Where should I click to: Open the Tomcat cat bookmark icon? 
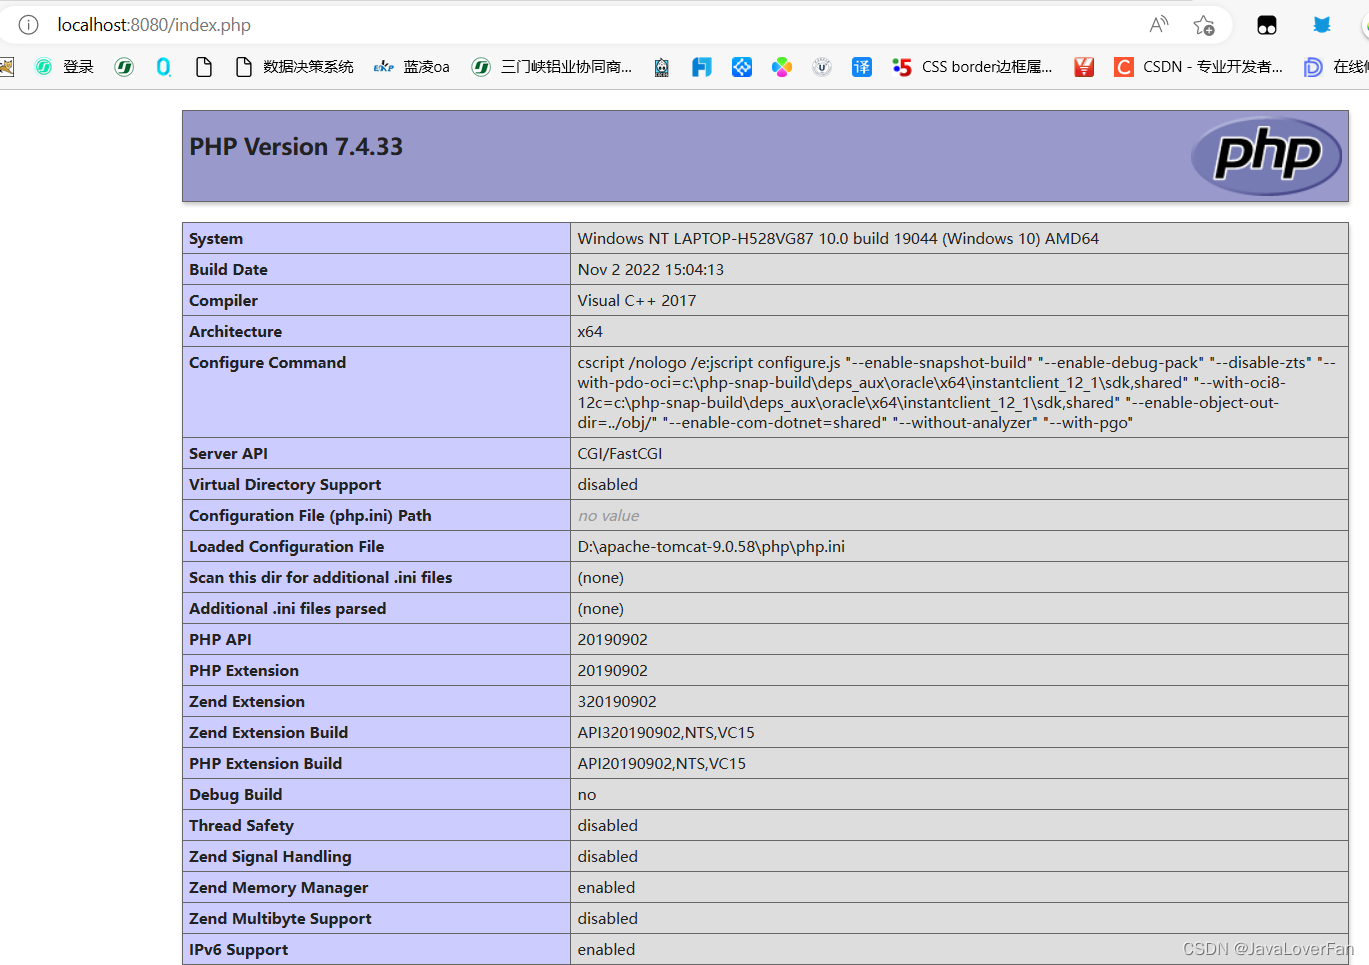[6, 67]
